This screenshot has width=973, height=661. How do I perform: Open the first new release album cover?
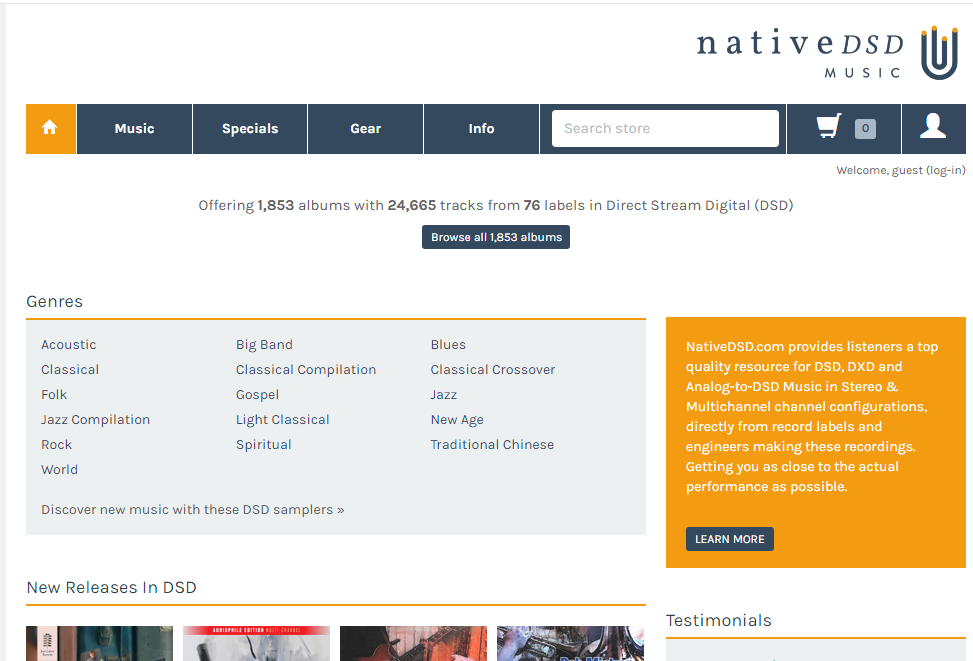(x=99, y=644)
